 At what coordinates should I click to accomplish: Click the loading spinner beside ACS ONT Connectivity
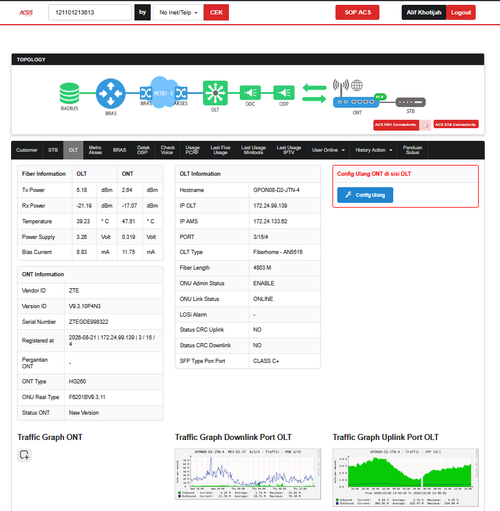(x=425, y=125)
